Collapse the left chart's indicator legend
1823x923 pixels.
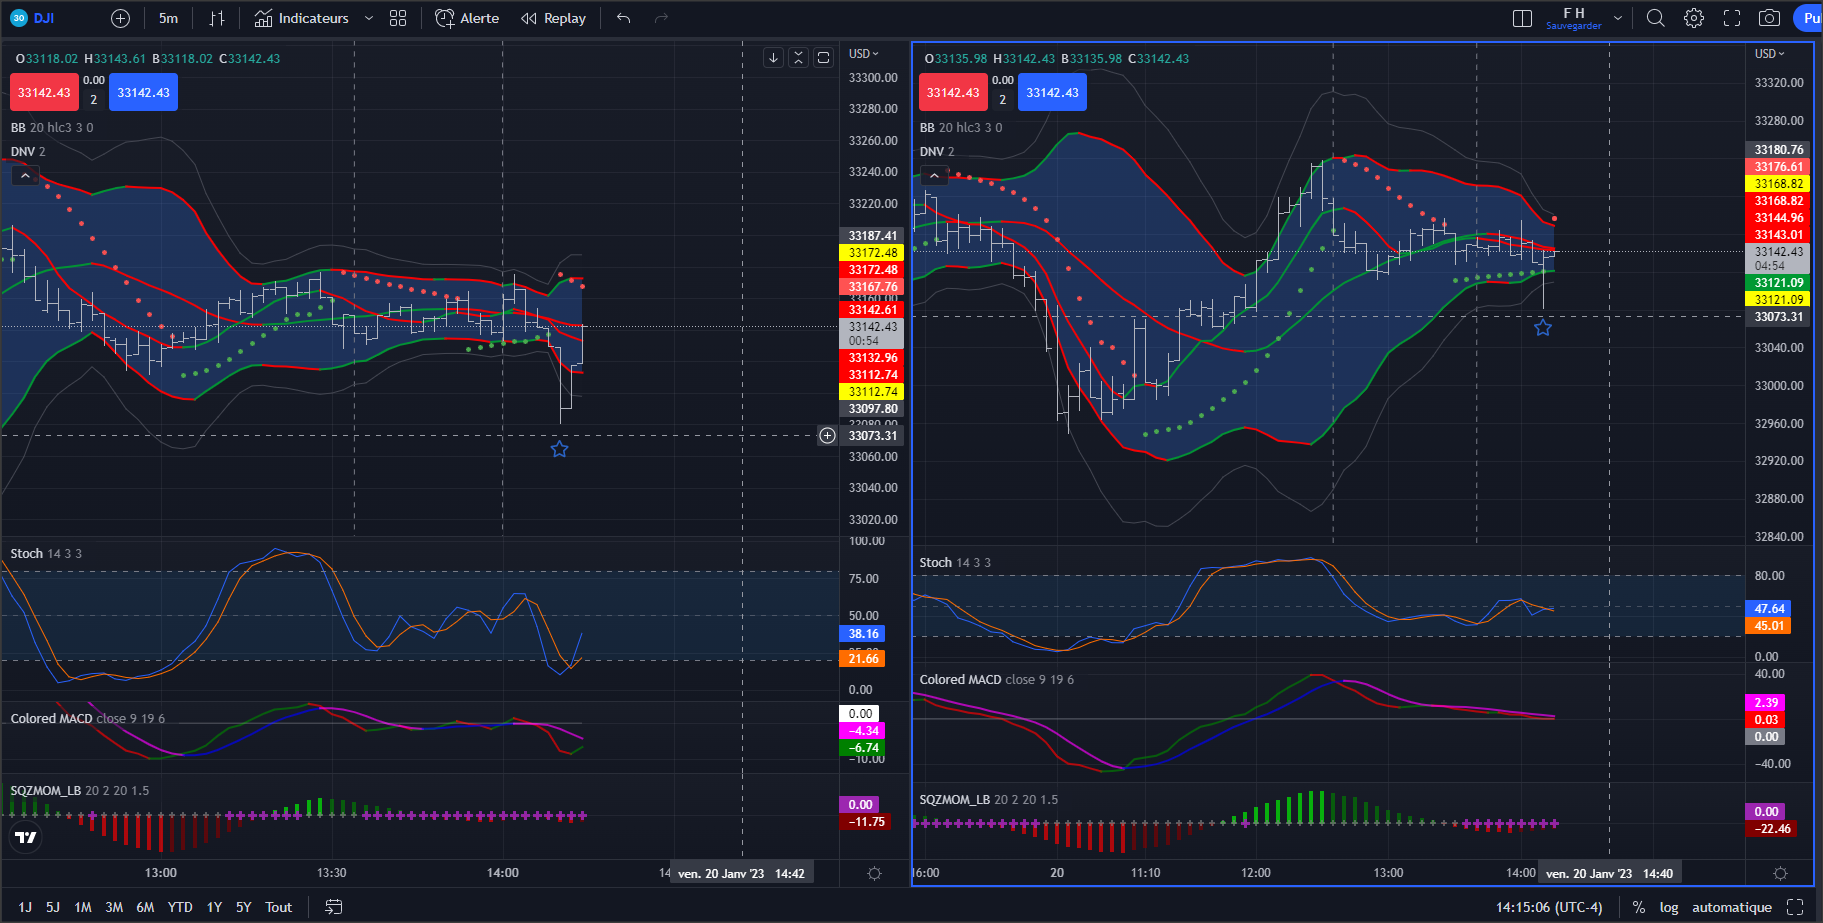point(25,176)
